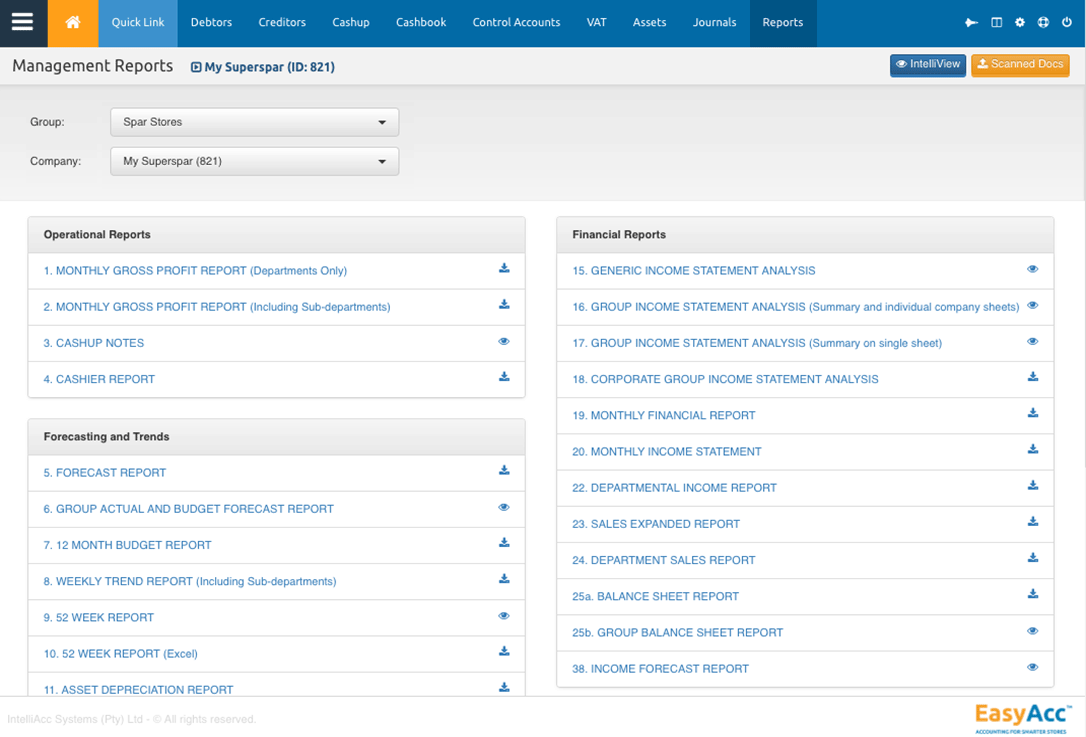Image resolution: width=1086 pixels, height=737 pixels.
Task: Download the Forecast Report
Action: [x=504, y=470]
